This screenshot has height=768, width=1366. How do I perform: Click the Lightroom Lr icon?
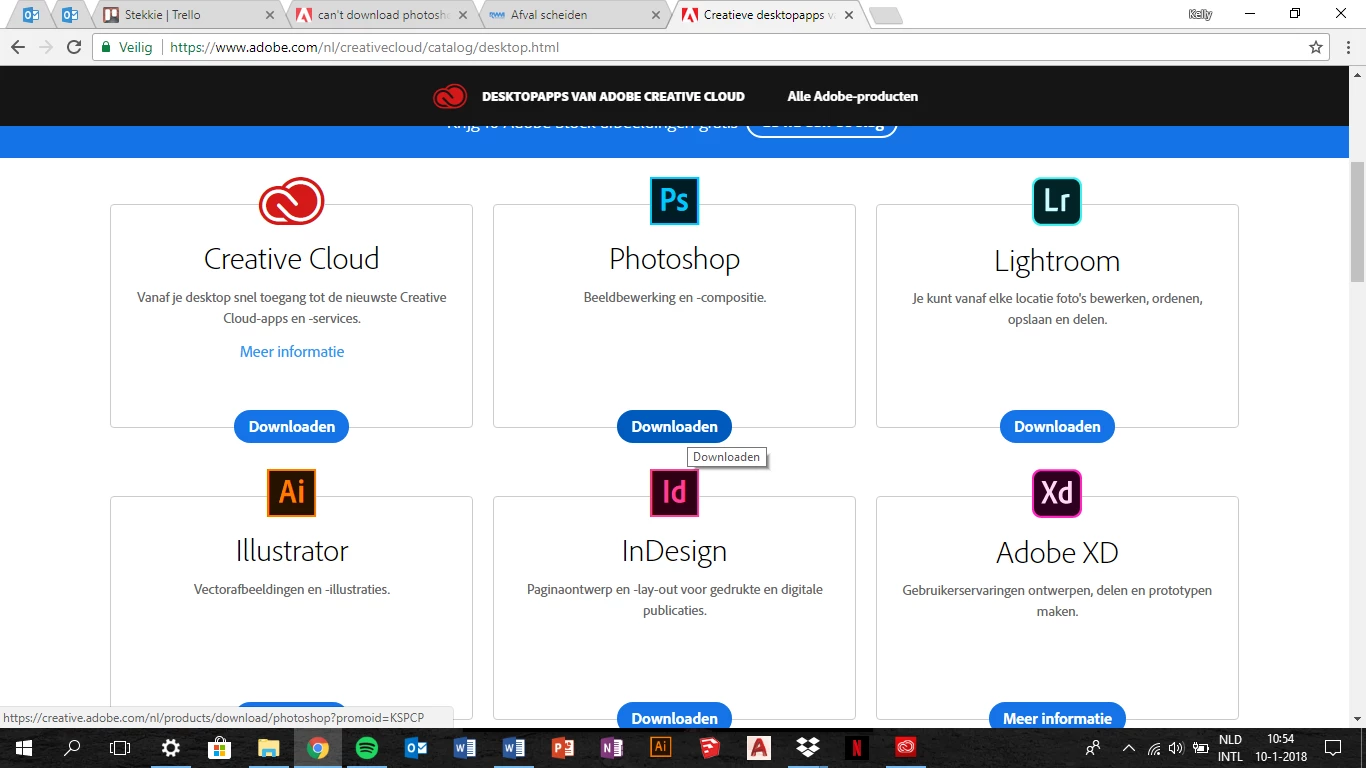[x=1057, y=202]
